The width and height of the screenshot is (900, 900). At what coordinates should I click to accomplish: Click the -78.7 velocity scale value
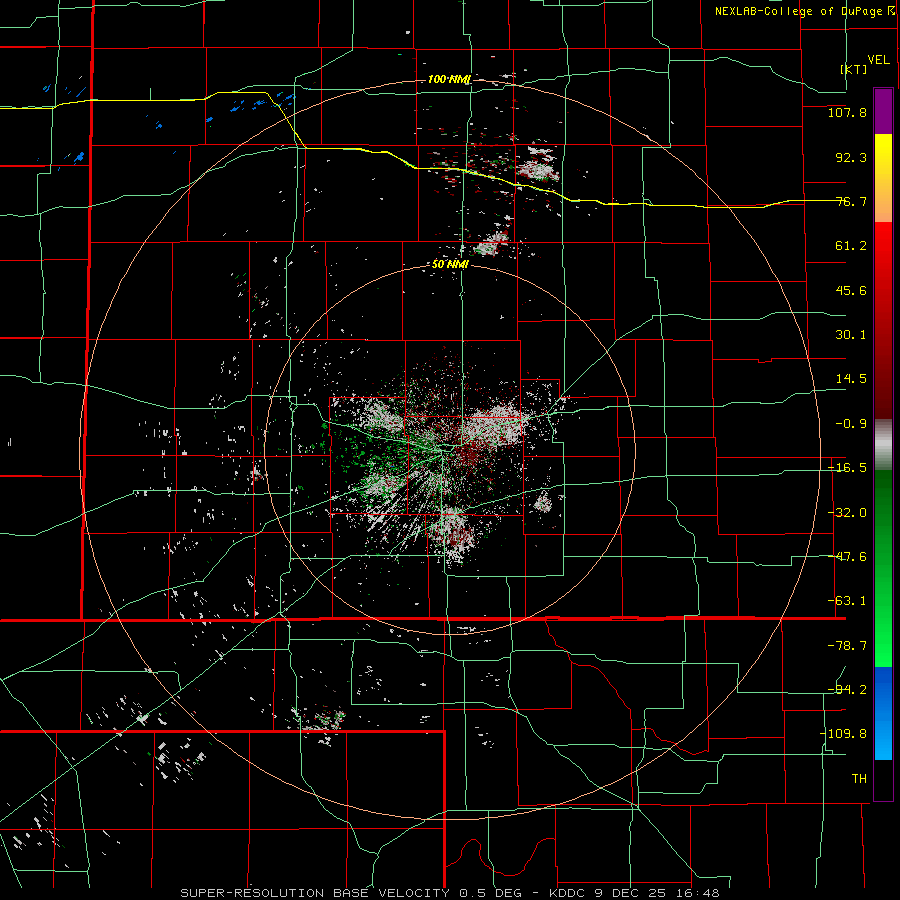[847, 646]
